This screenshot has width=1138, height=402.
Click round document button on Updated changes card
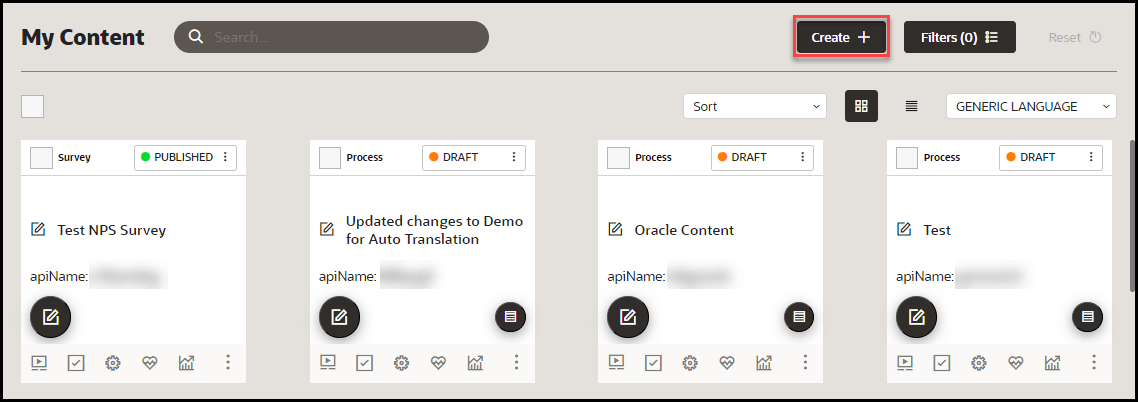(x=511, y=317)
